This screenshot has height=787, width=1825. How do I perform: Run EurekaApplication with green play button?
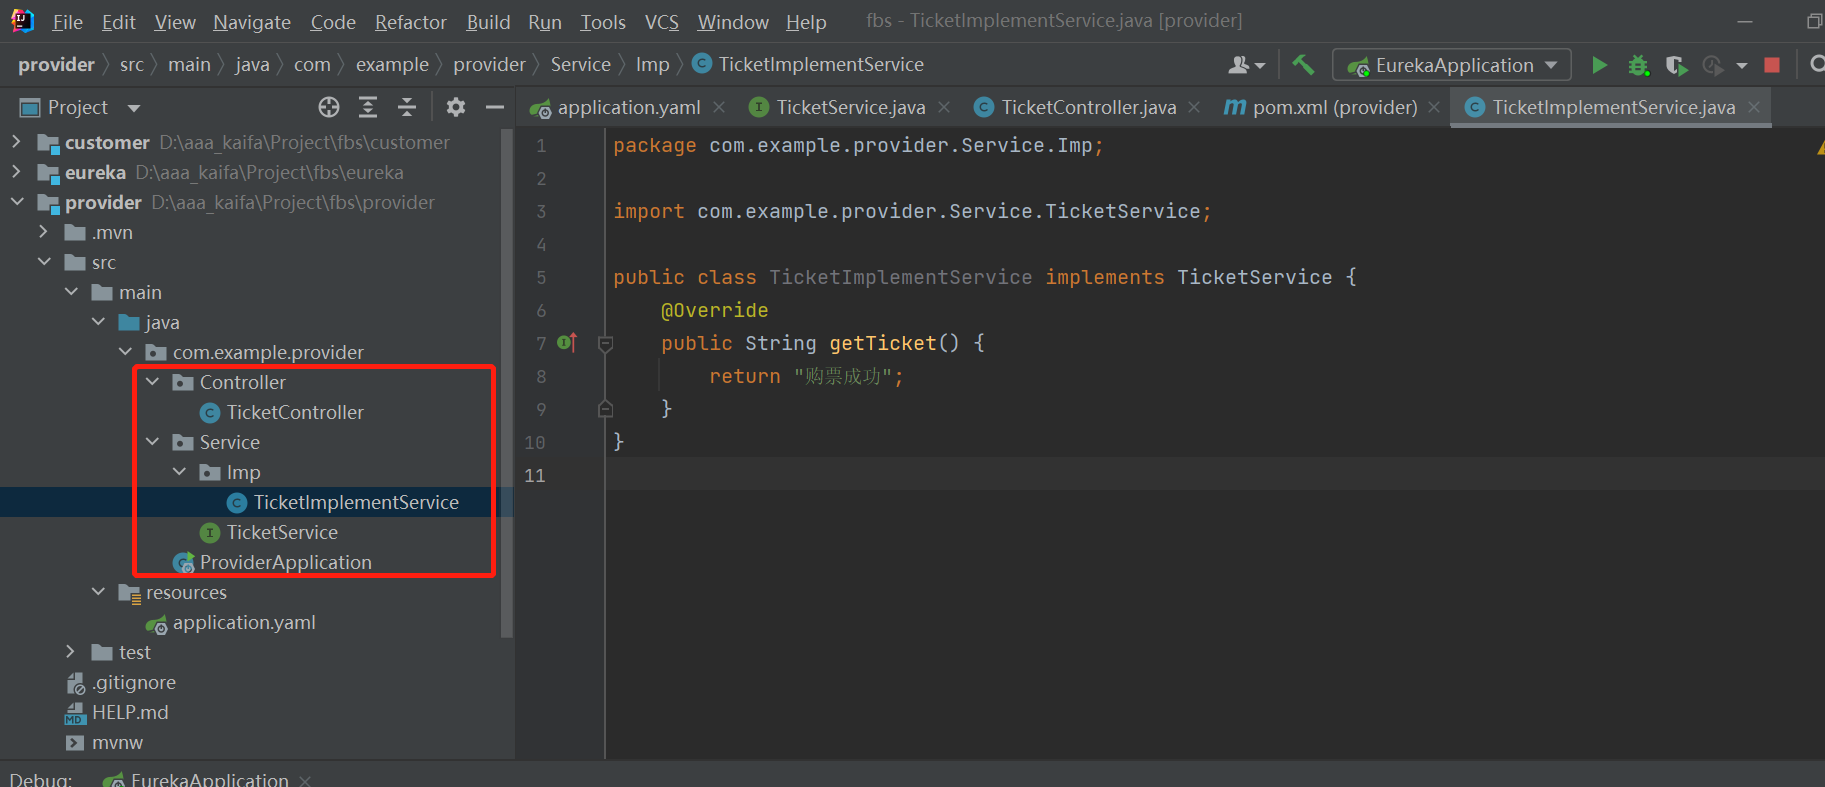click(1599, 65)
